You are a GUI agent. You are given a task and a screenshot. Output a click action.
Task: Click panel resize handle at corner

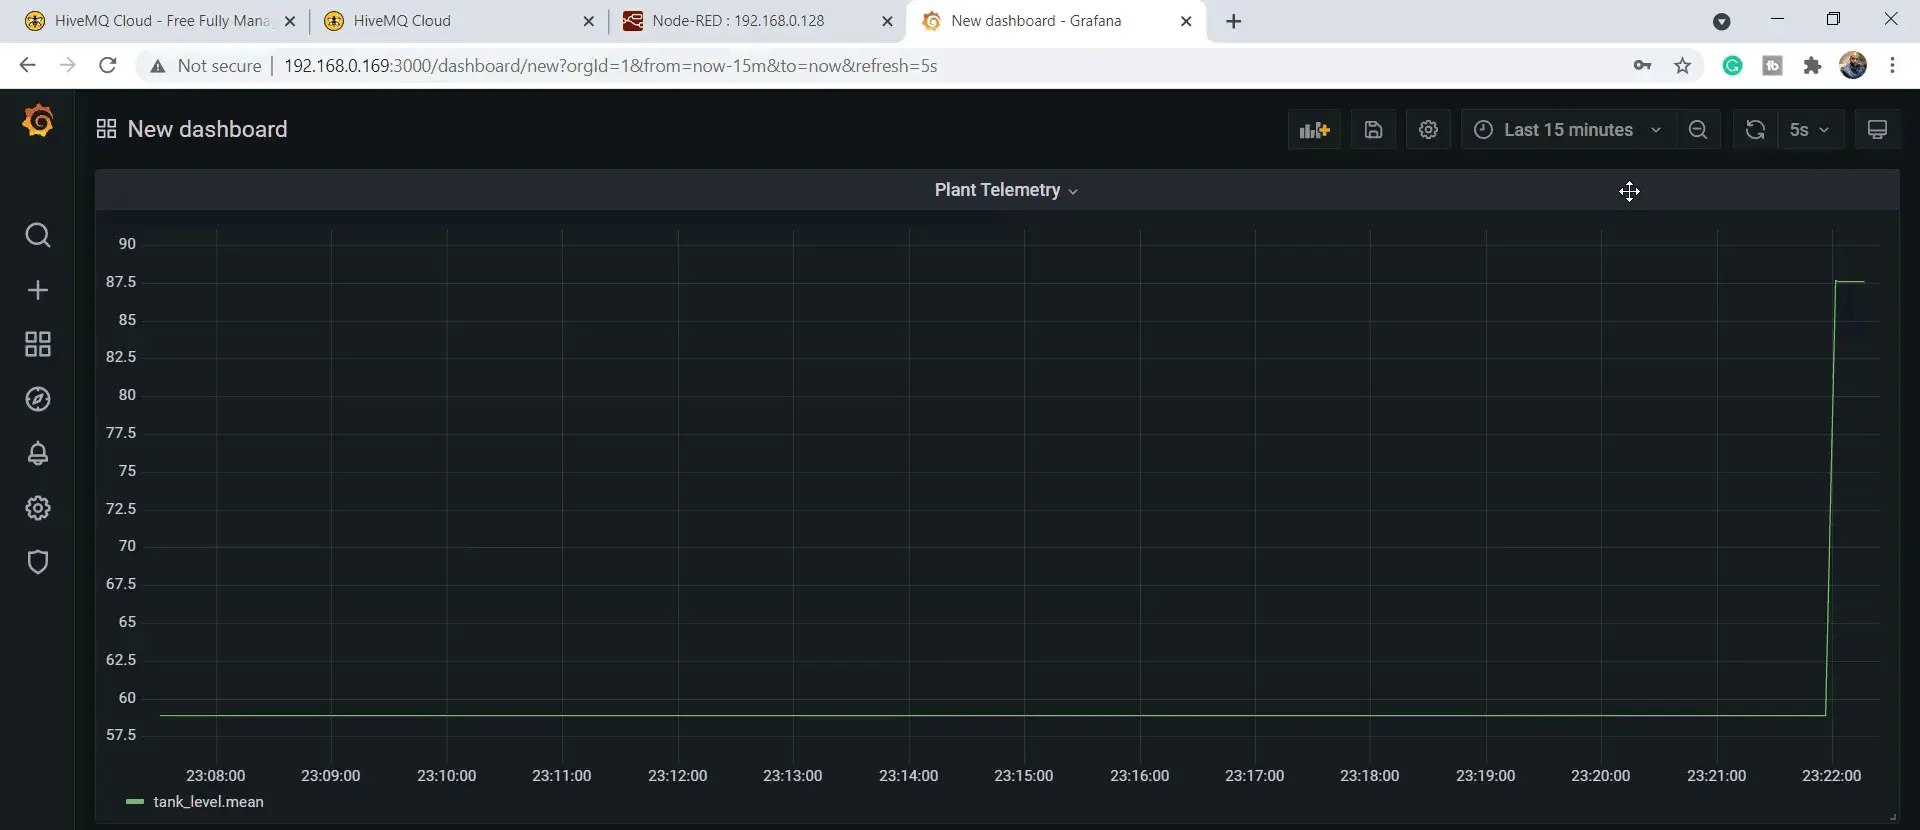(1892, 817)
